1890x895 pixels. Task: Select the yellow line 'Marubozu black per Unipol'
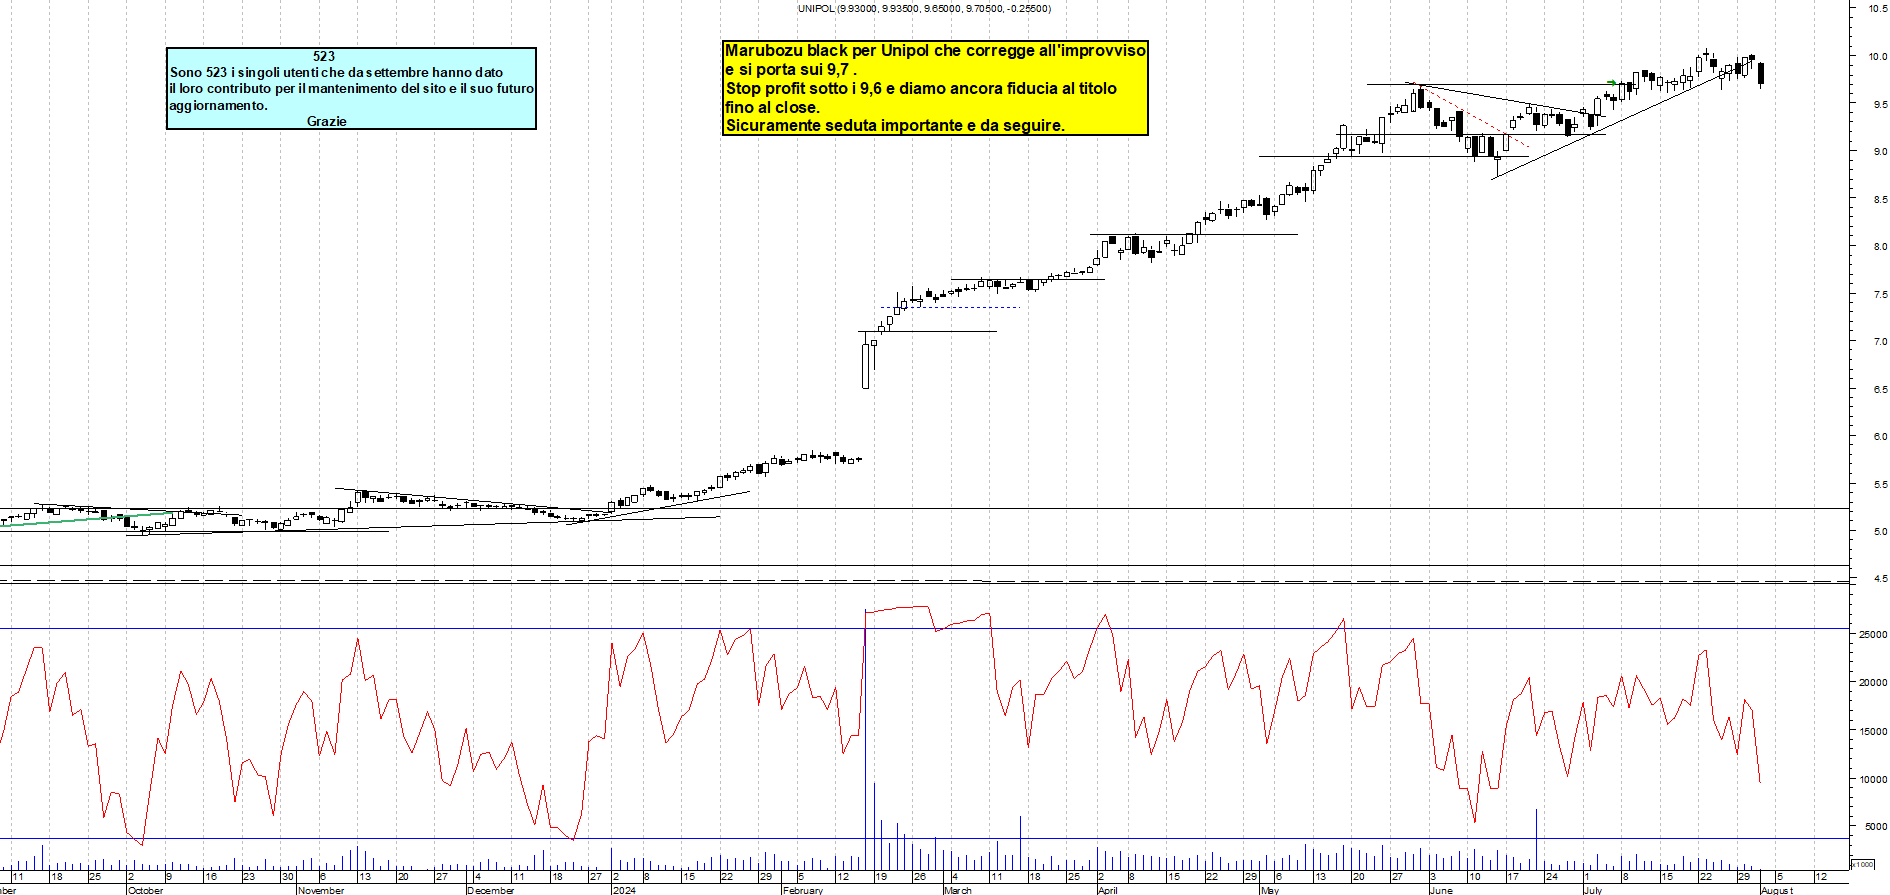coord(935,50)
